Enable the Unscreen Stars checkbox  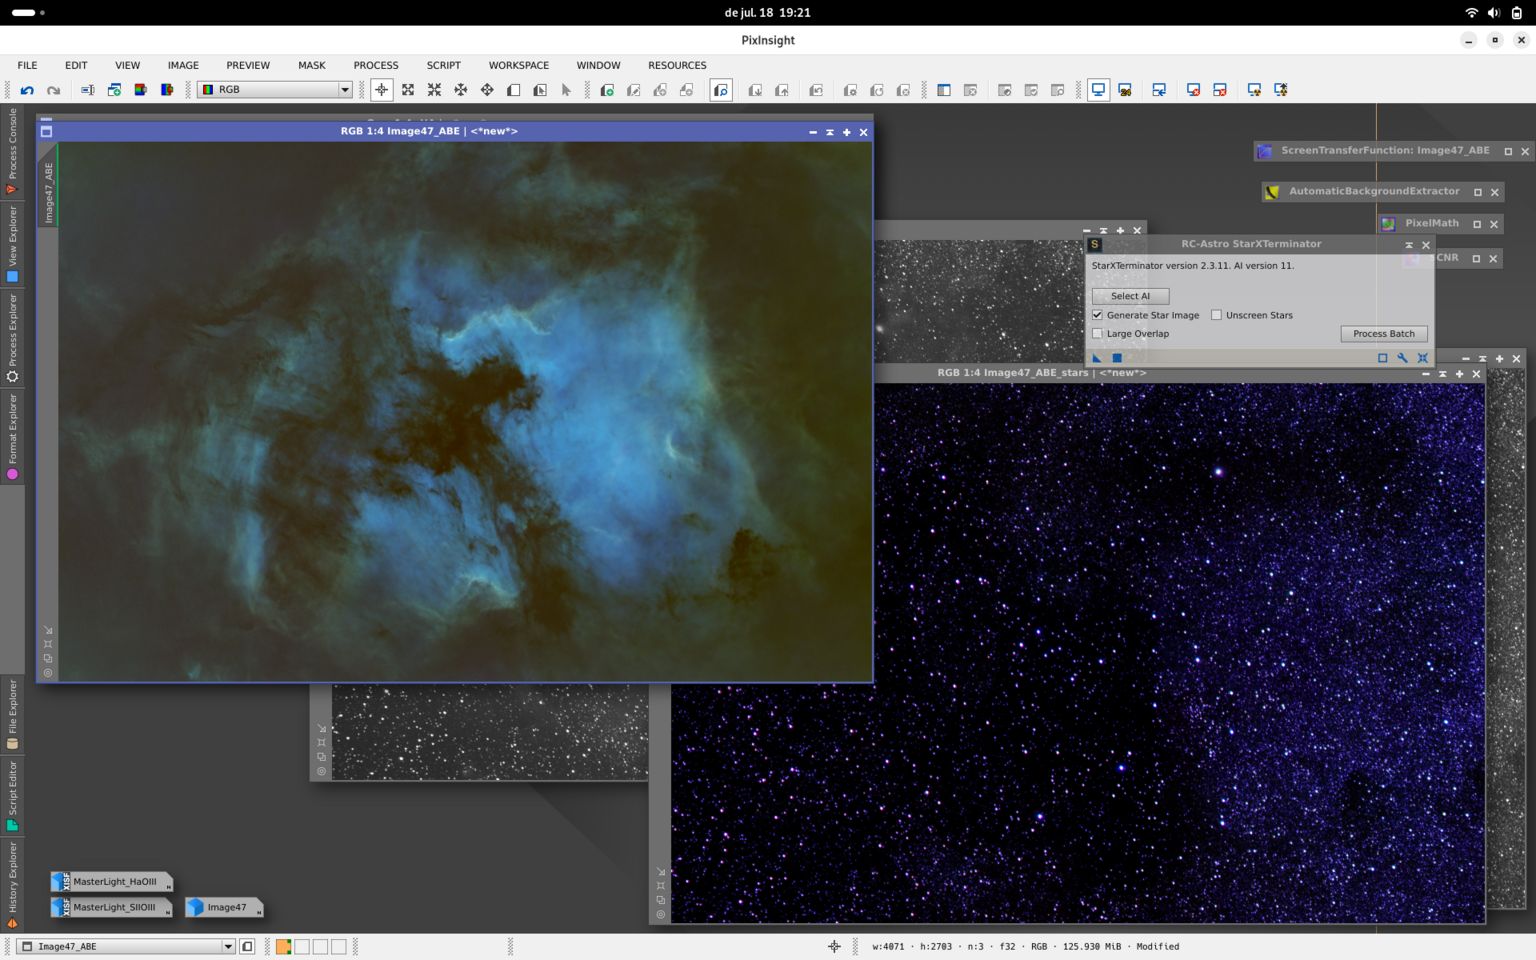click(x=1217, y=315)
